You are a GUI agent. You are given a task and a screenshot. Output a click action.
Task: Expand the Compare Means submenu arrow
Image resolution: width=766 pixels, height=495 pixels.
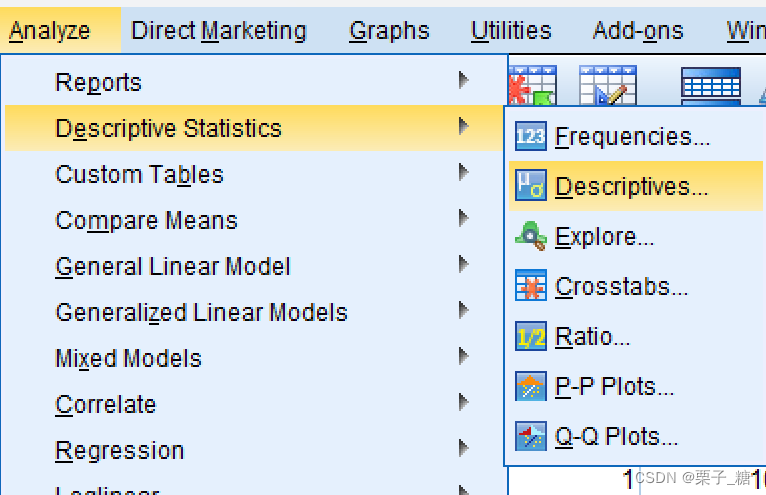[x=464, y=218]
